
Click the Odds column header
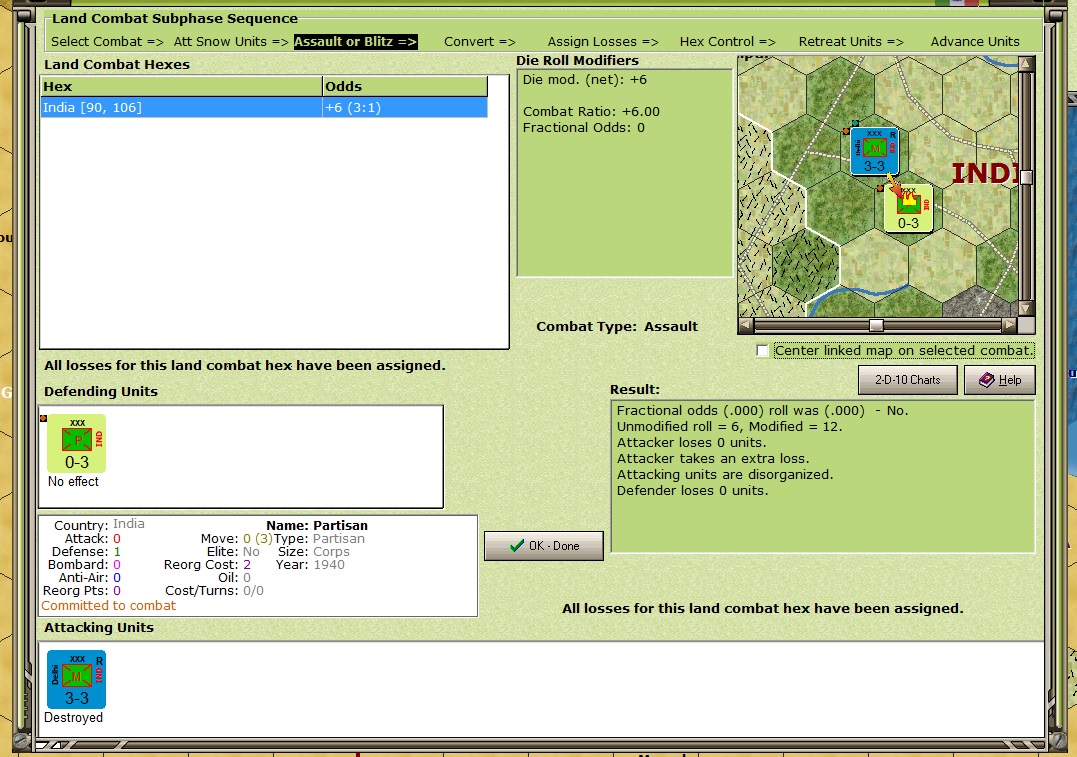coord(405,87)
